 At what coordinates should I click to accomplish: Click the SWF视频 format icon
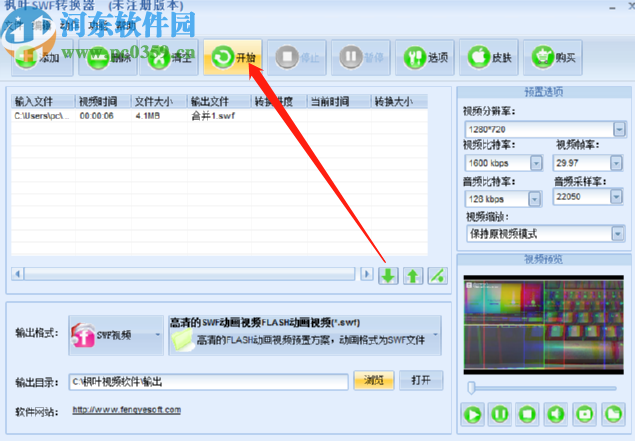click(83, 335)
